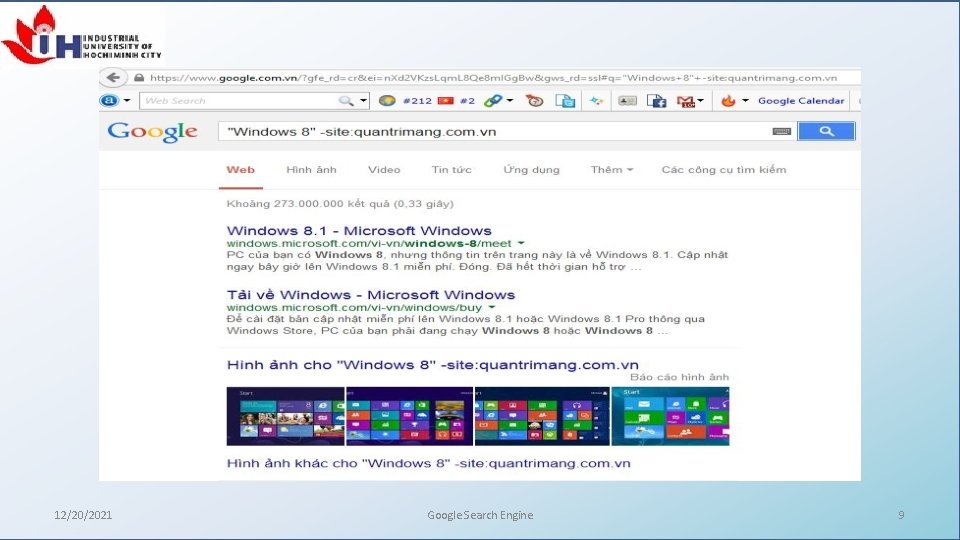
Task: Open dropdown arrow beside flame icon
Action: (745, 100)
